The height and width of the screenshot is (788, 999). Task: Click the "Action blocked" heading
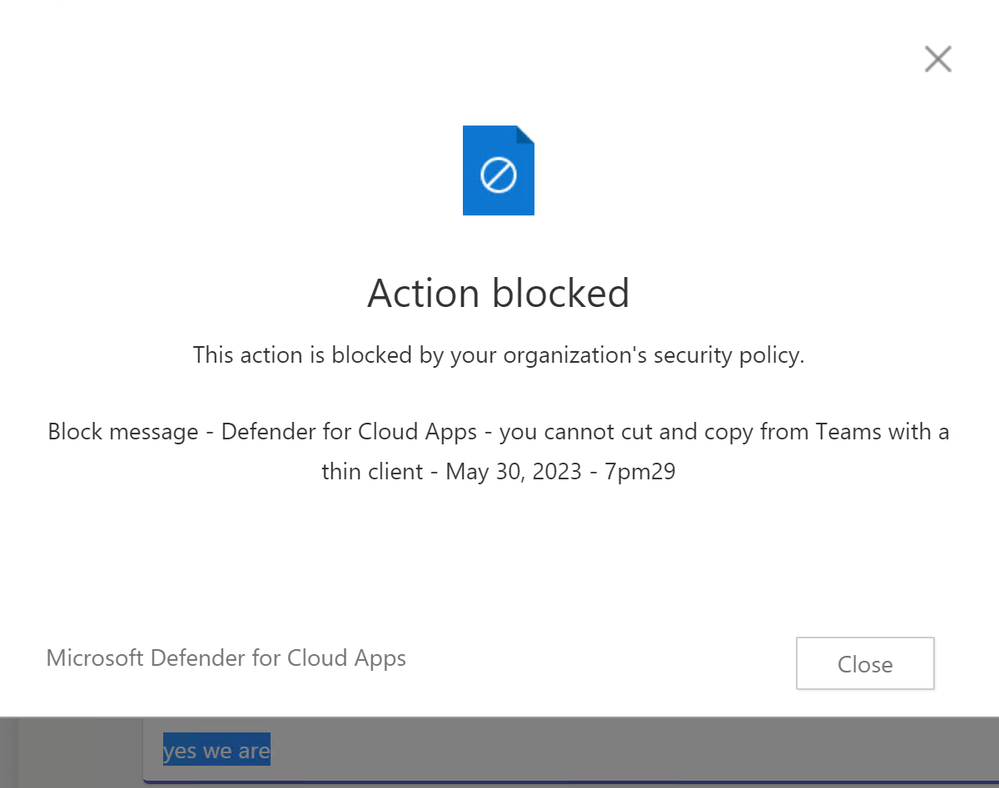[498, 293]
